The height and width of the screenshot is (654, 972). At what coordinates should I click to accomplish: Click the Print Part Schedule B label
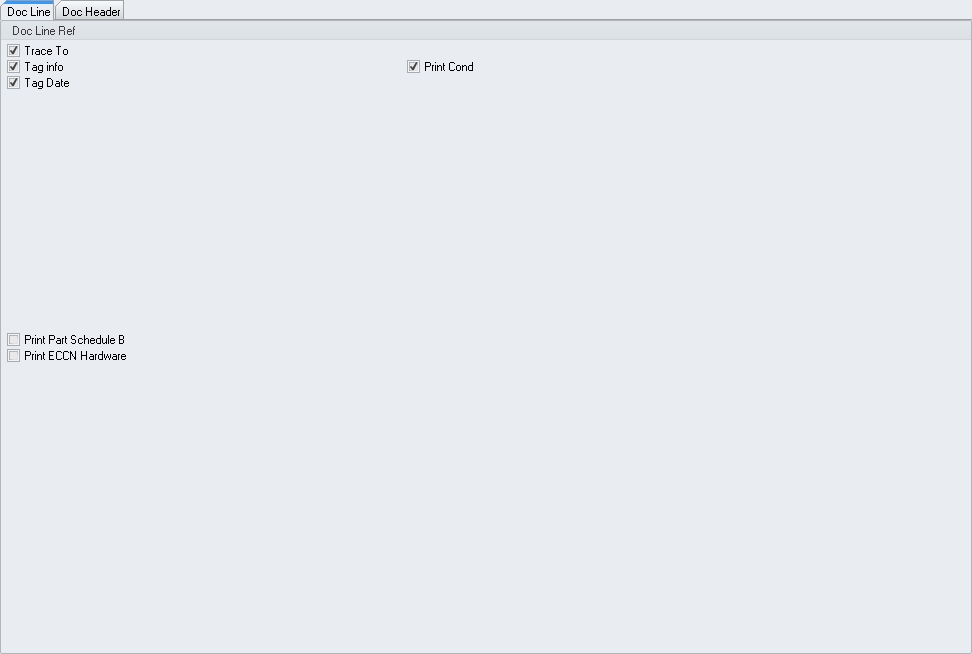(74, 340)
